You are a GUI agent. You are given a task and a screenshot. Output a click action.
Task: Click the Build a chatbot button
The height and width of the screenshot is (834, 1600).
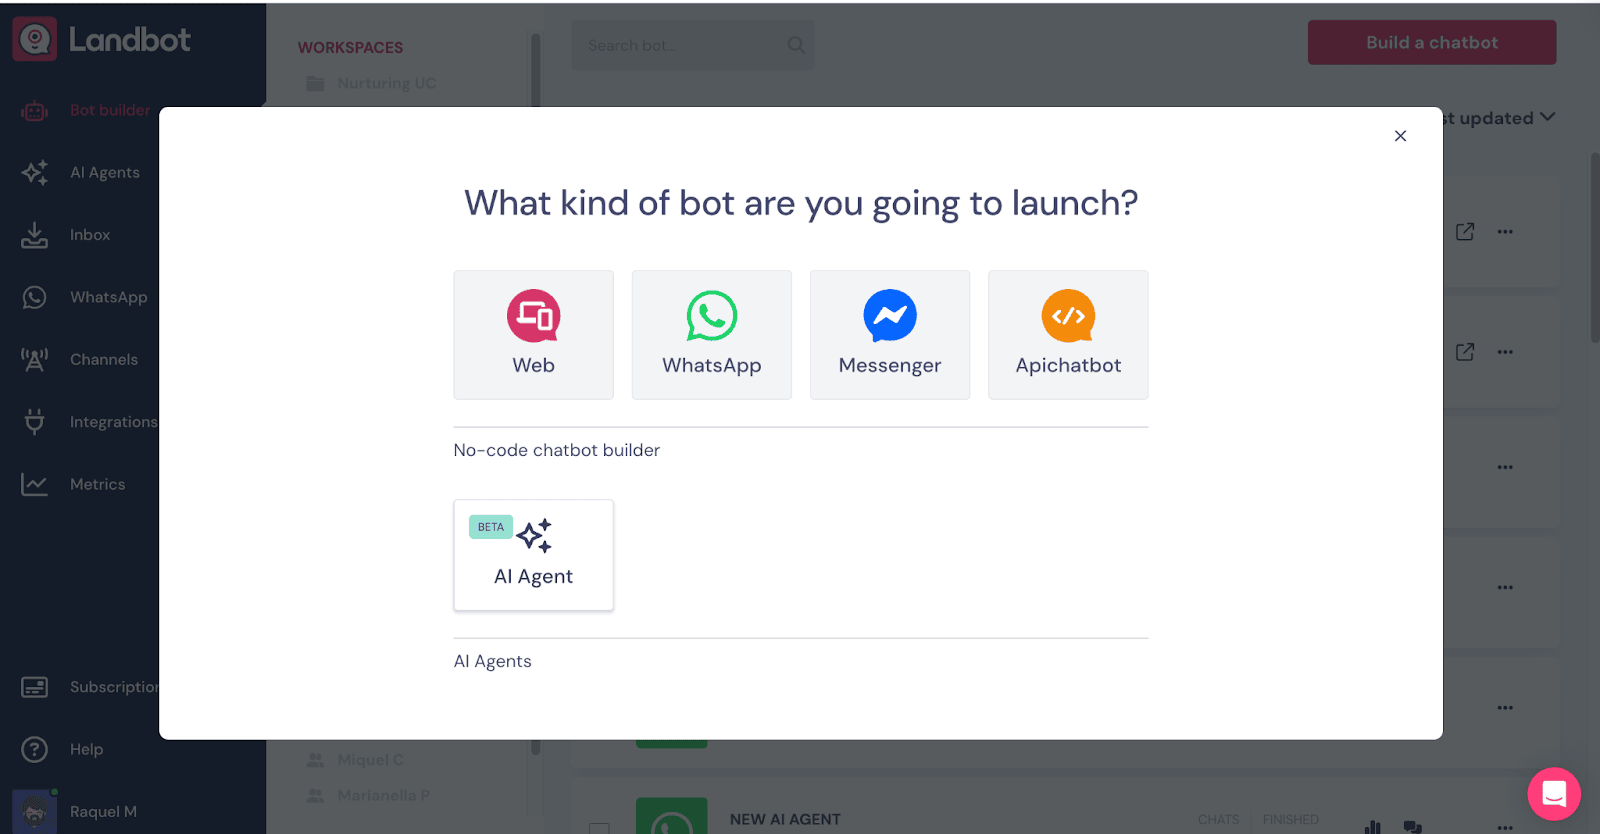pos(1431,43)
